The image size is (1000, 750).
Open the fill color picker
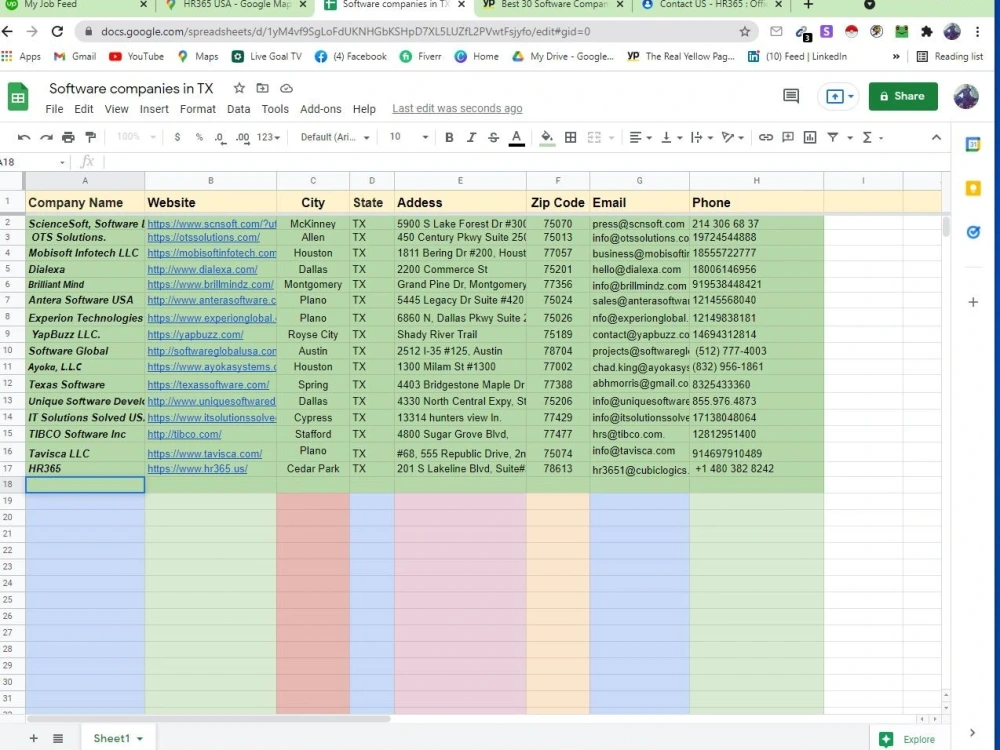click(x=547, y=138)
